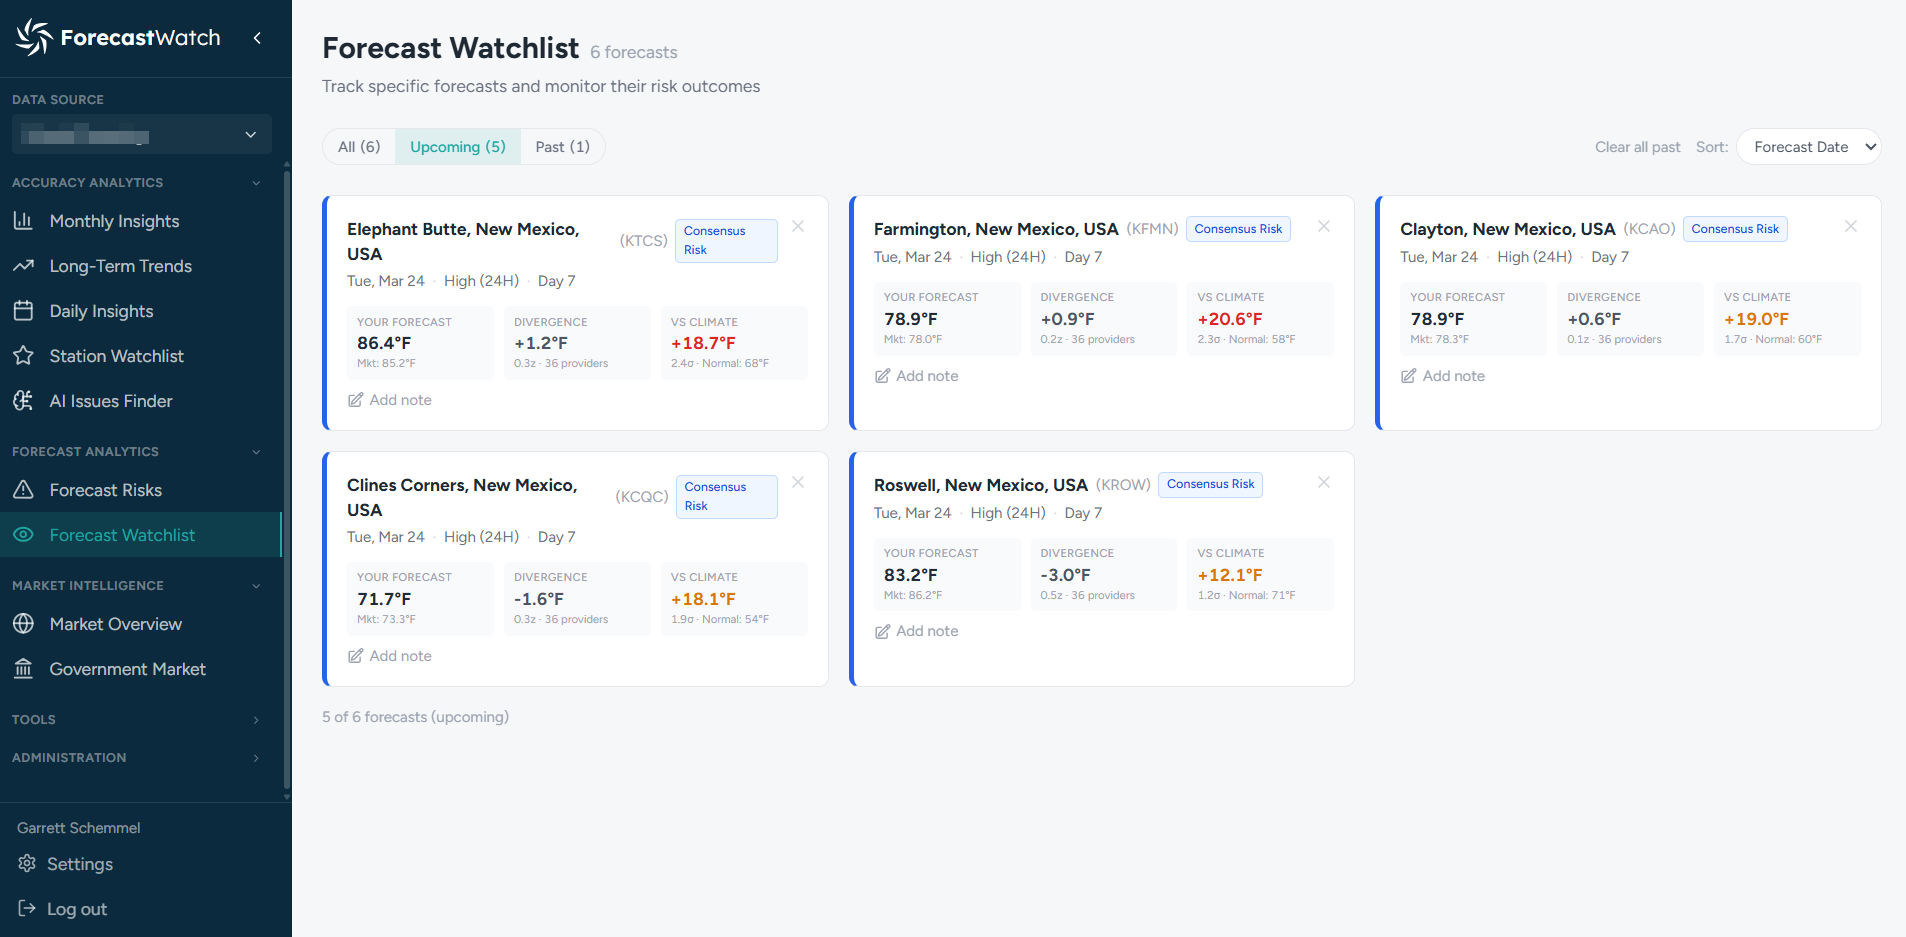The height and width of the screenshot is (937, 1906).
Task: Open AI Issues Finder brain icon
Action: 23,401
